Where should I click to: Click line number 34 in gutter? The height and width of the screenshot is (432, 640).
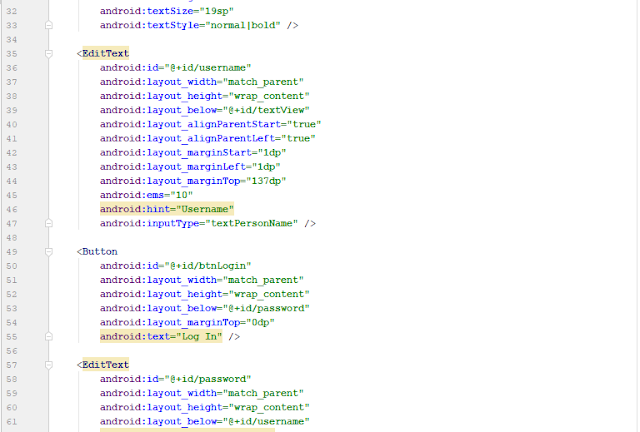(12, 40)
